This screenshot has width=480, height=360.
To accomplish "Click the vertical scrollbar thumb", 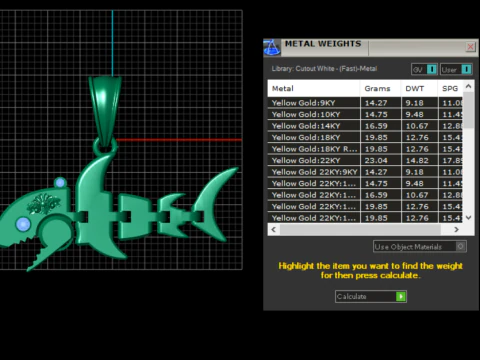I will [468, 110].
